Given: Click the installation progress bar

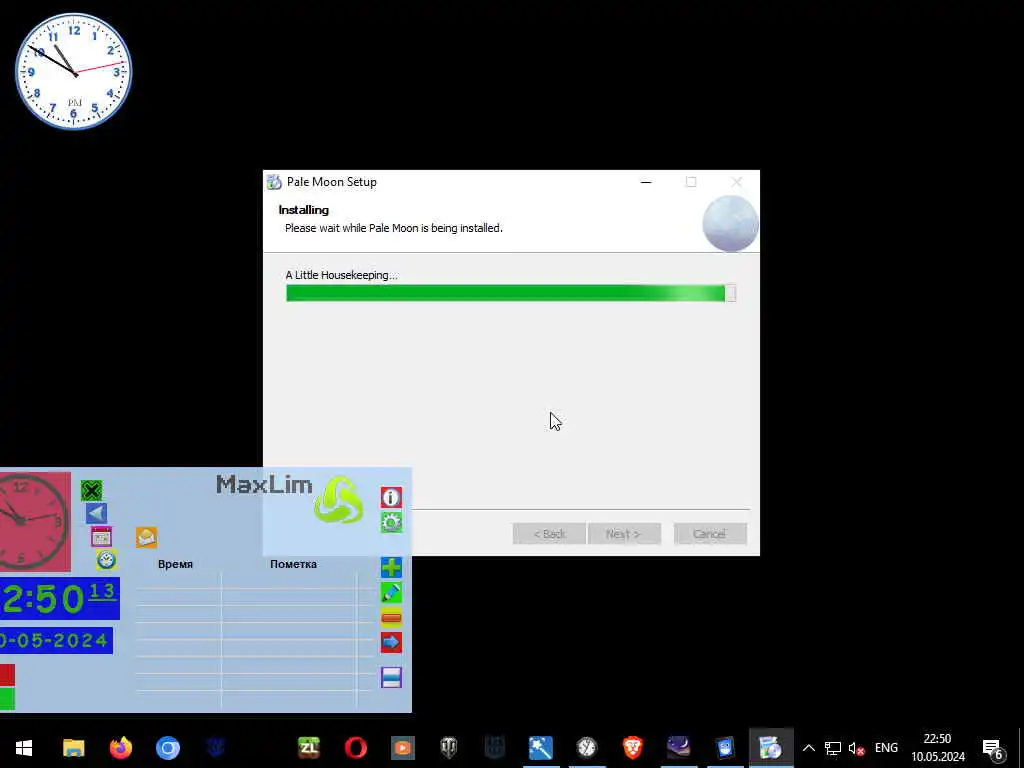Looking at the screenshot, I should pos(511,293).
